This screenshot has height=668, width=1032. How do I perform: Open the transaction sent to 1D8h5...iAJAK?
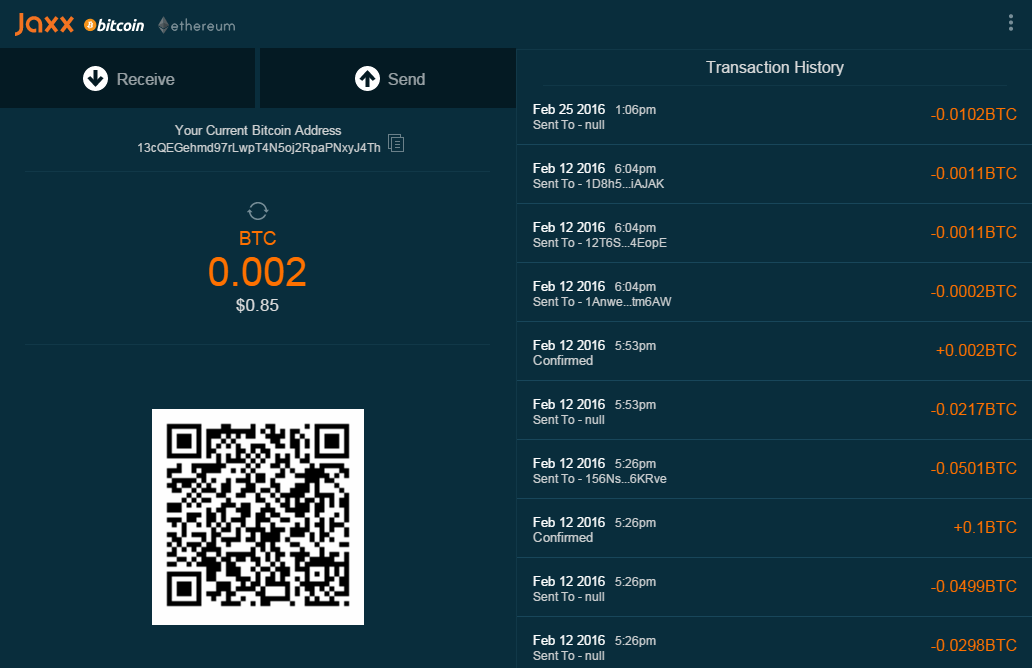(774, 175)
